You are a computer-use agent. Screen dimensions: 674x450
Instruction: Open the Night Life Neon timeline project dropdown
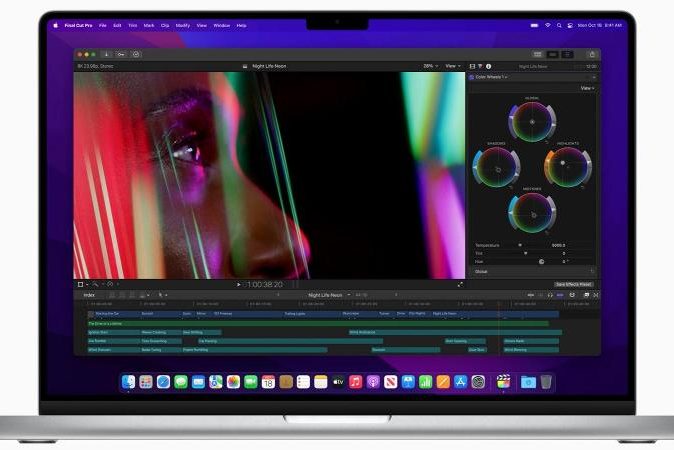coord(329,295)
